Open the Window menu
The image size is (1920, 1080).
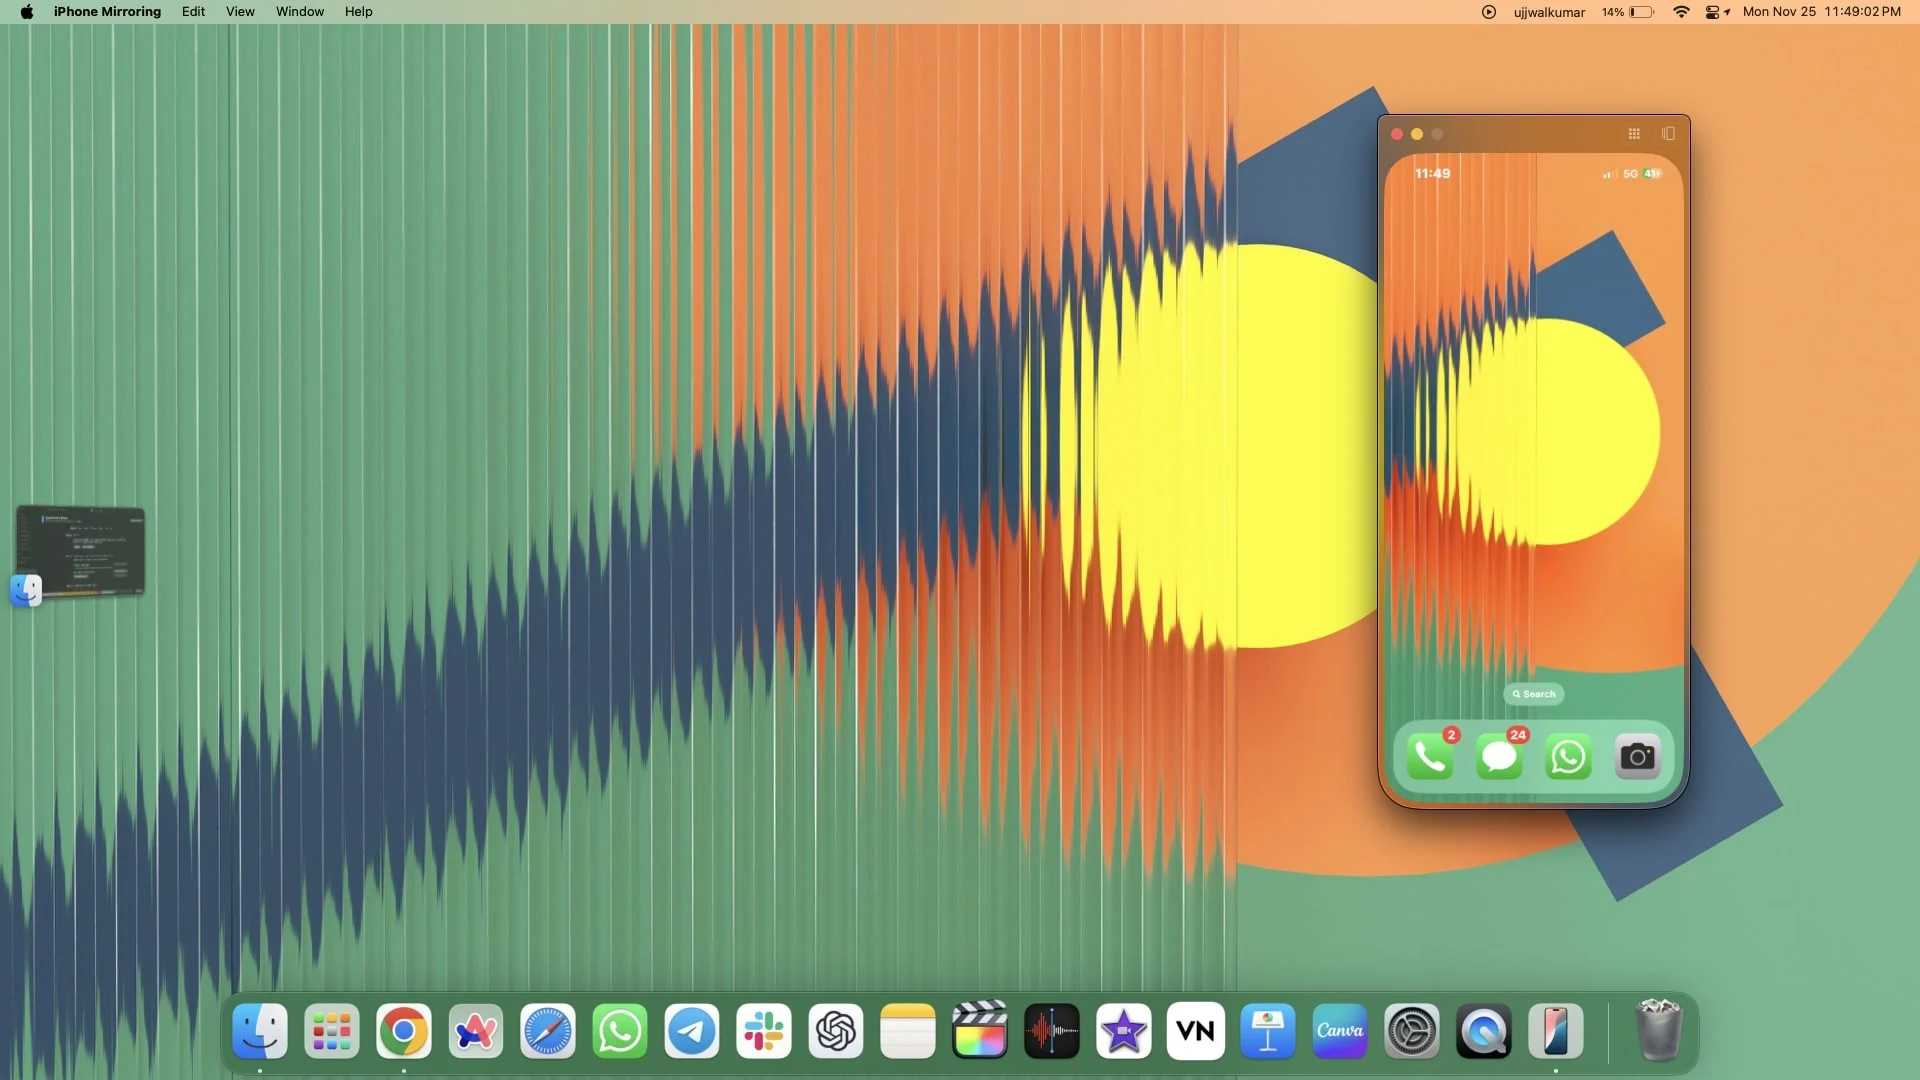pos(300,12)
